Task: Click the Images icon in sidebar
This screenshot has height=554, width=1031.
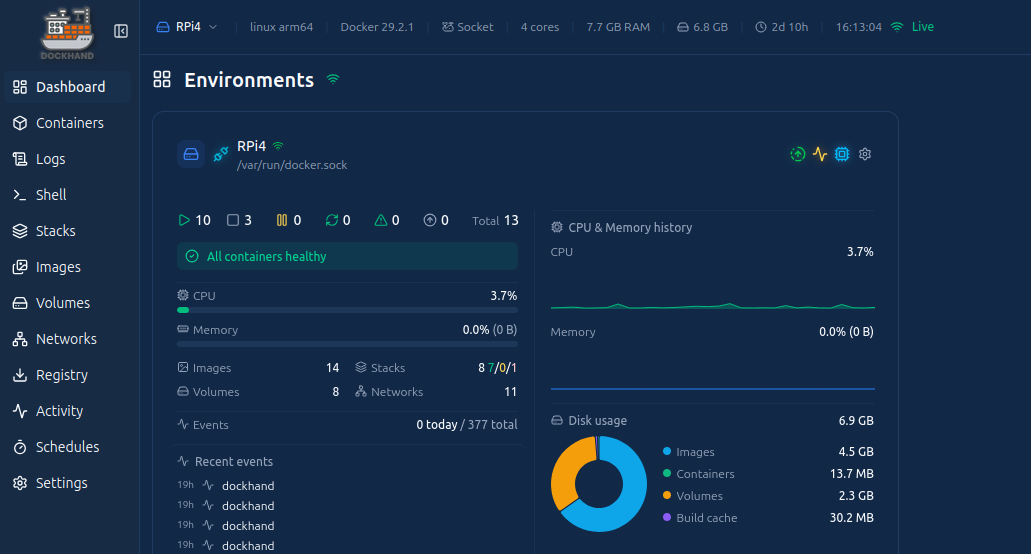Action: [19, 267]
